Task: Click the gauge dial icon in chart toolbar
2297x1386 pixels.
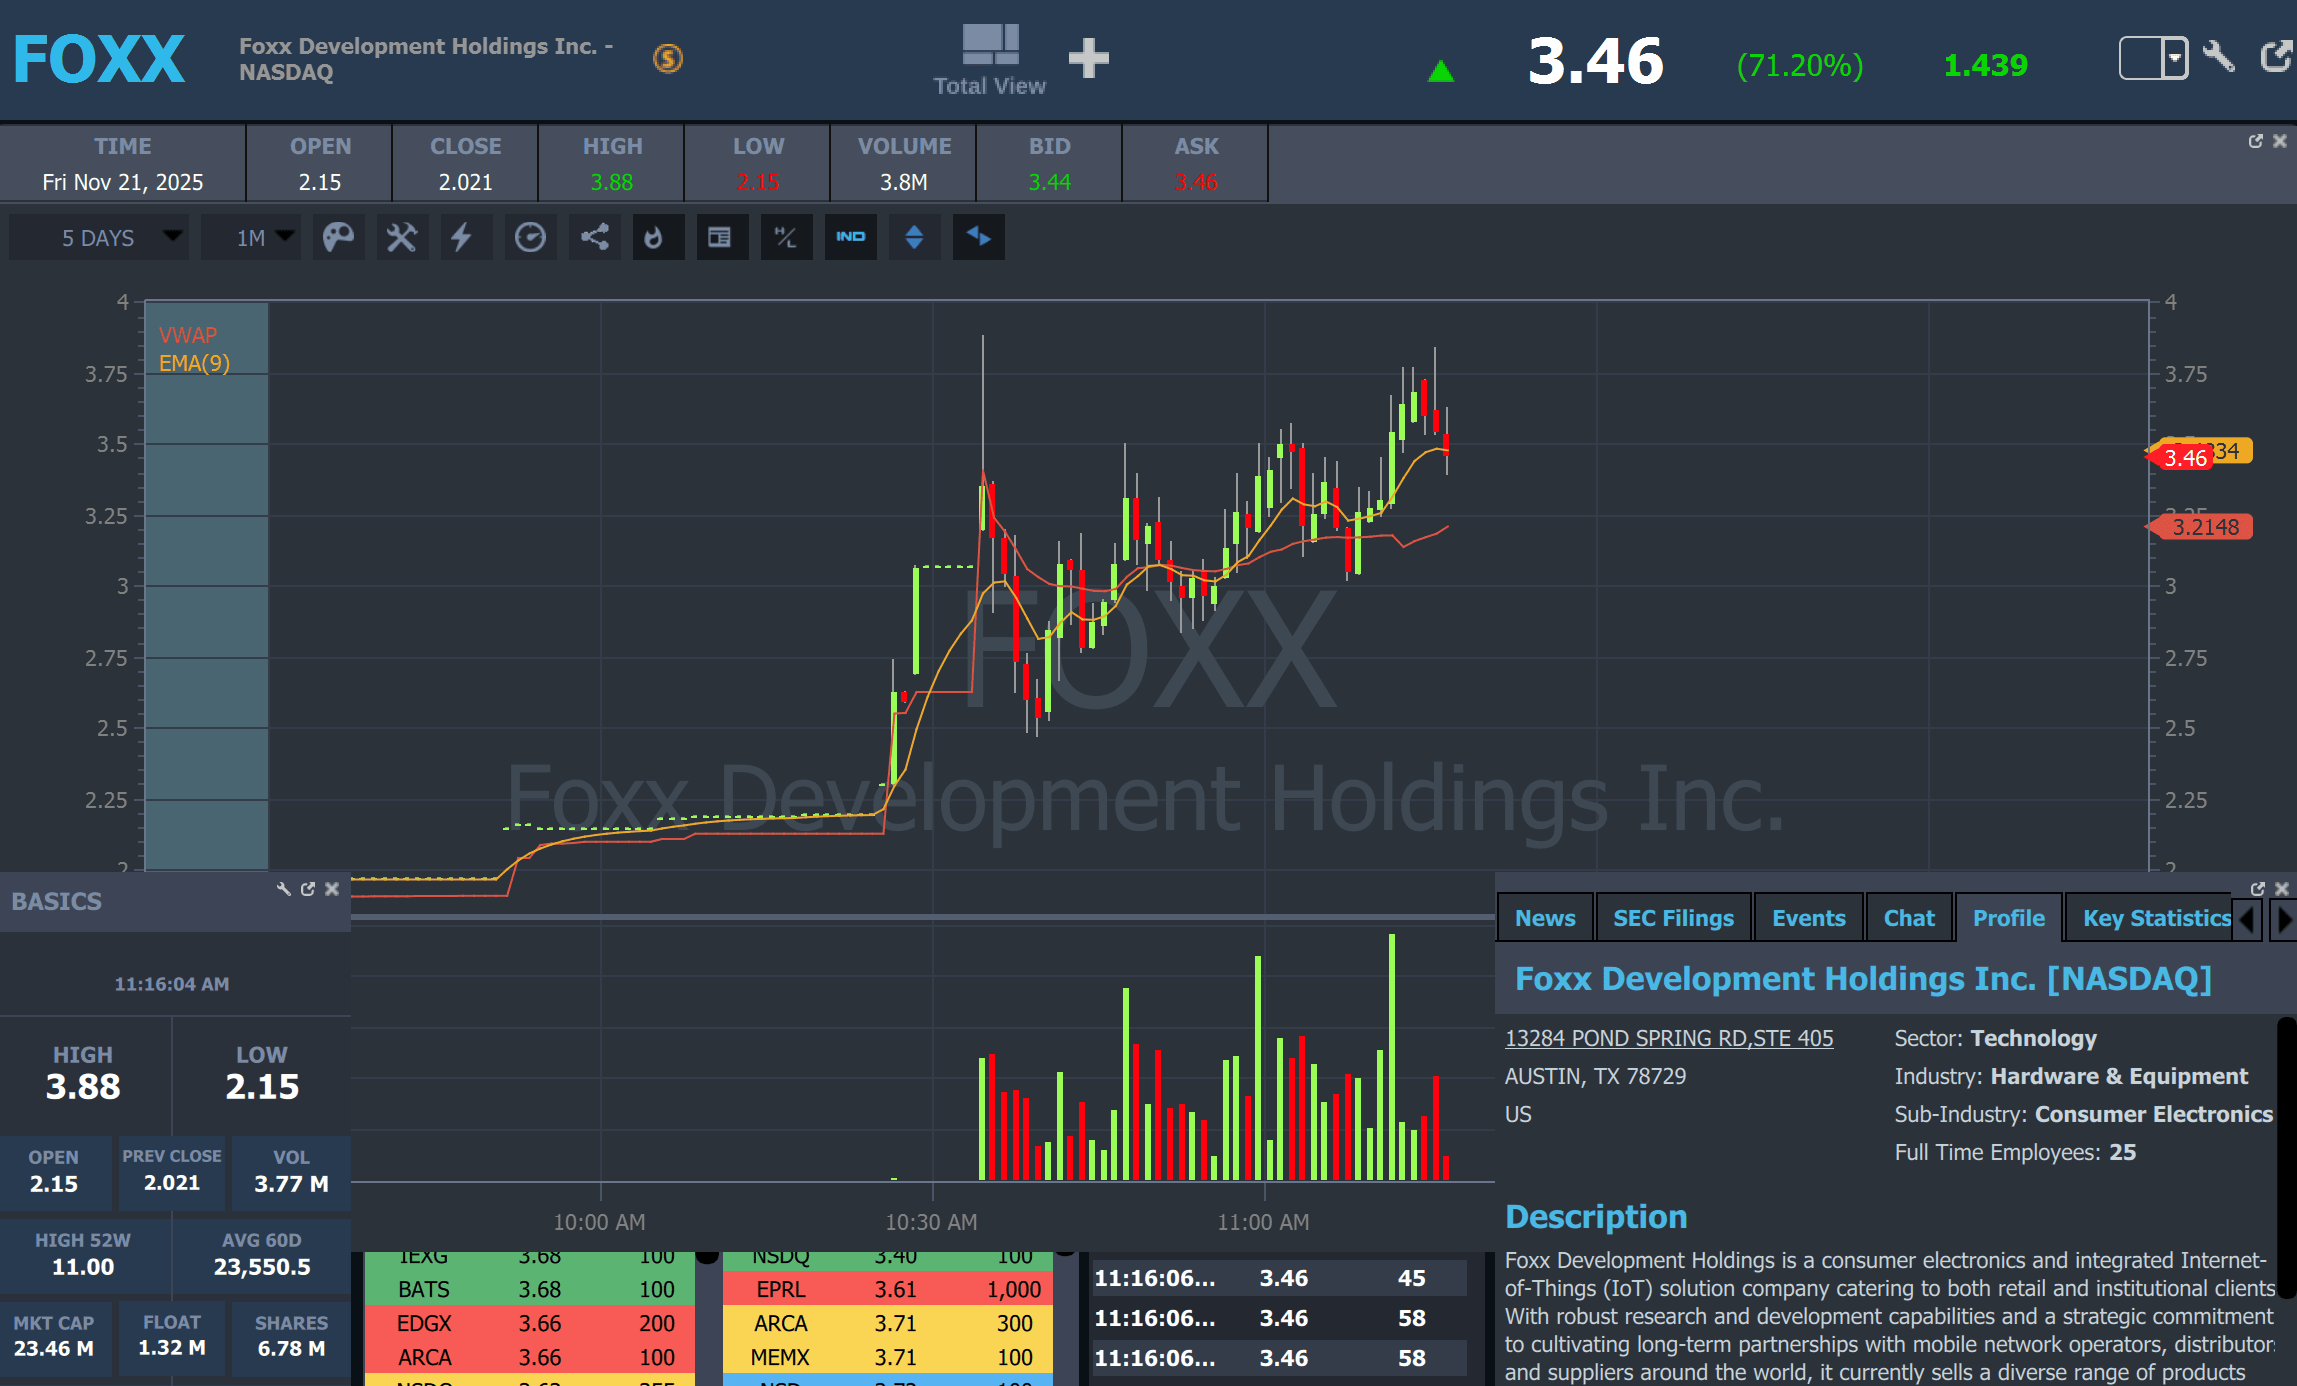Action: click(530, 237)
